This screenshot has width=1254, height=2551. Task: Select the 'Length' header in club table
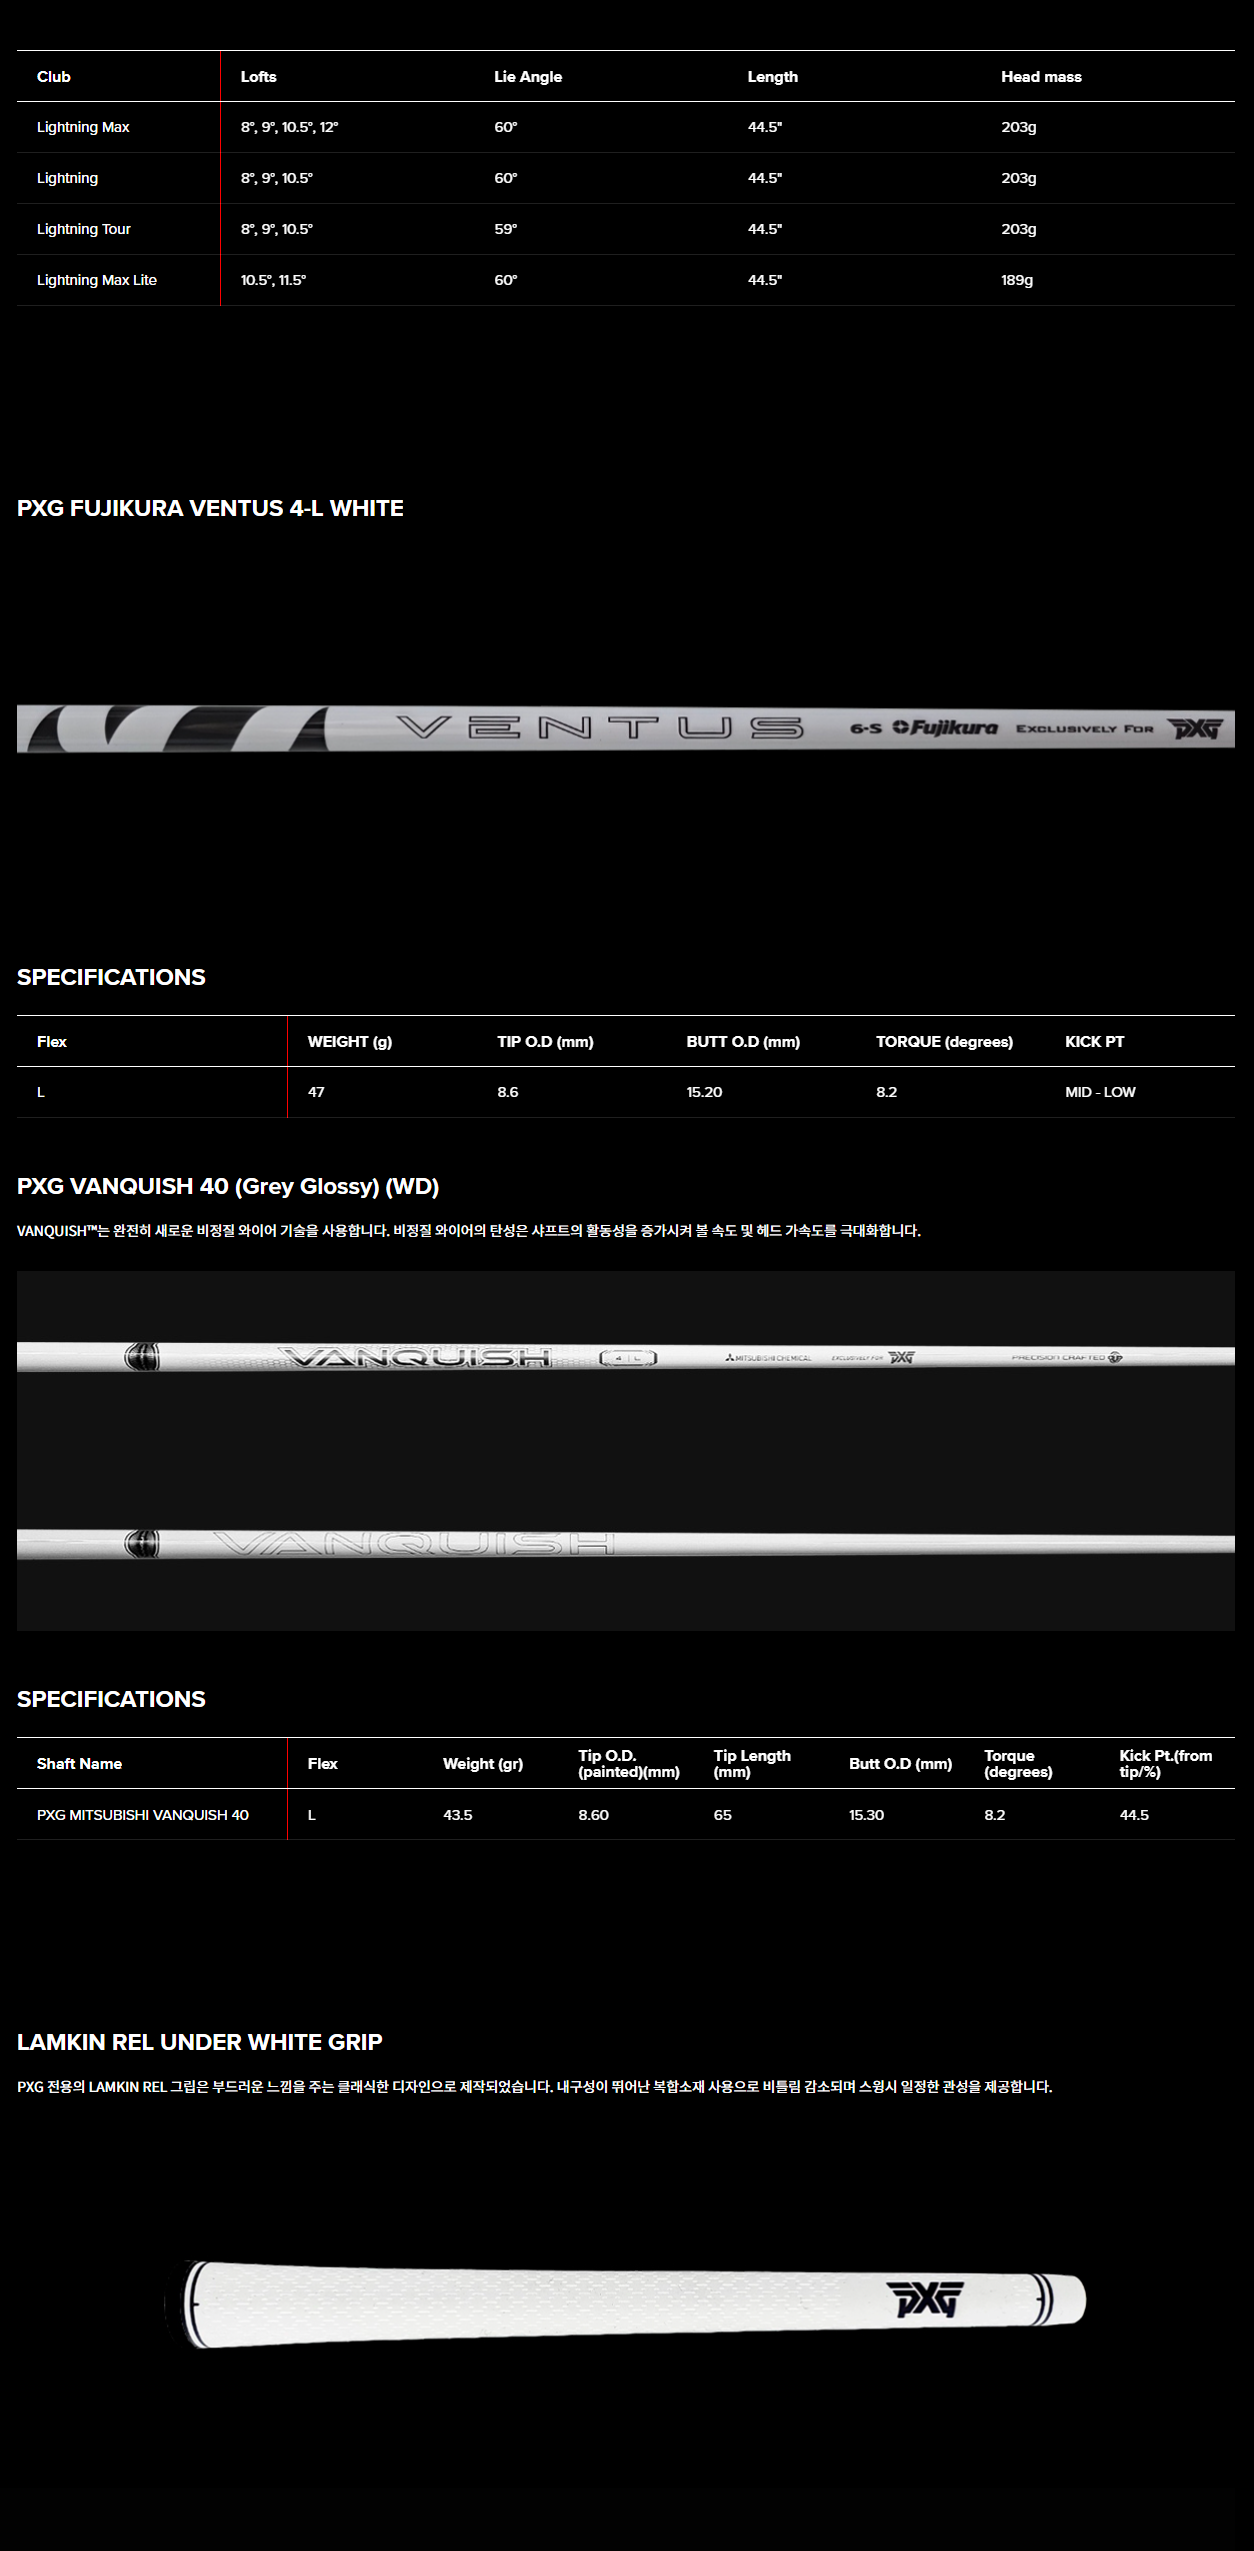[773, 77]
